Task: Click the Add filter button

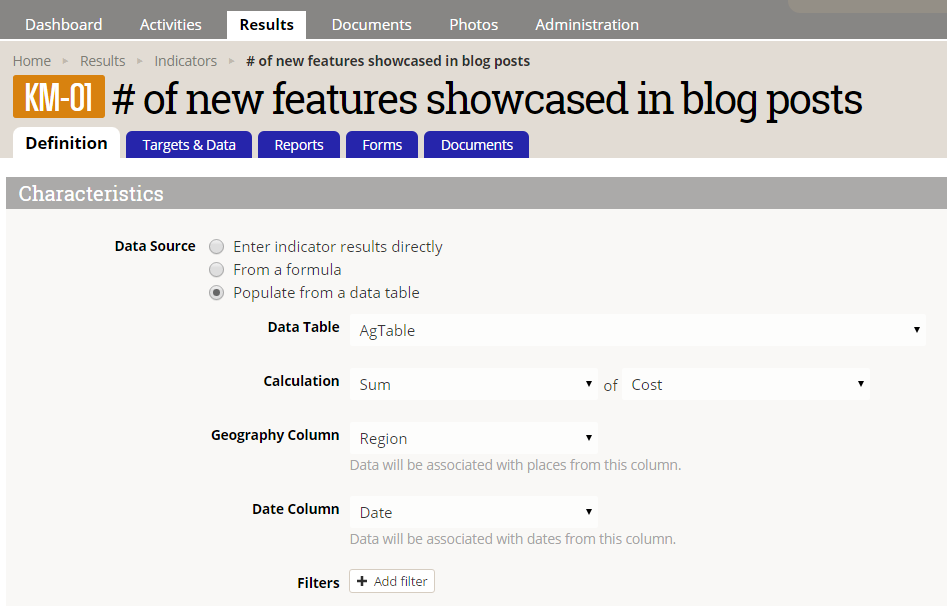Action: pos(392,581)
